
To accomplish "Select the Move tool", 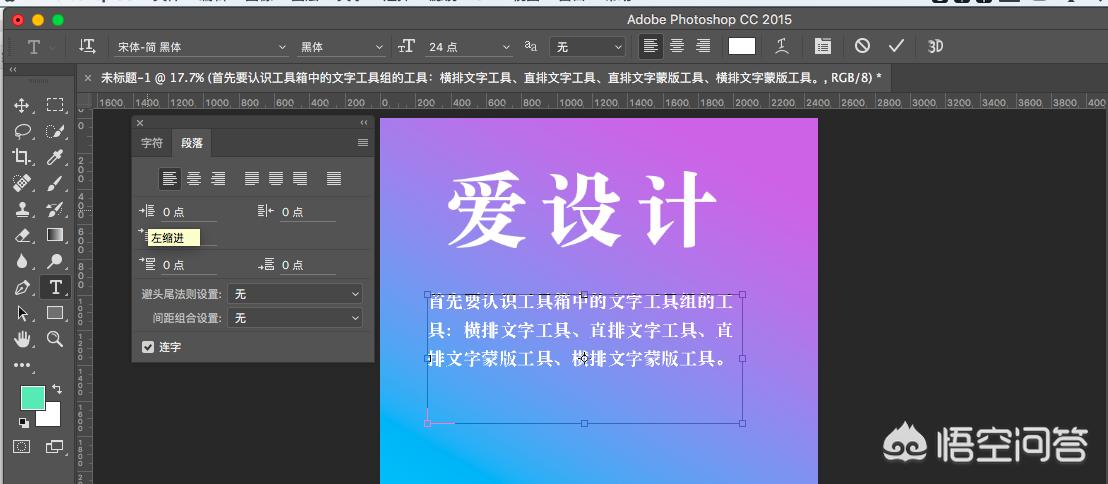I will (x=22, y=105).
